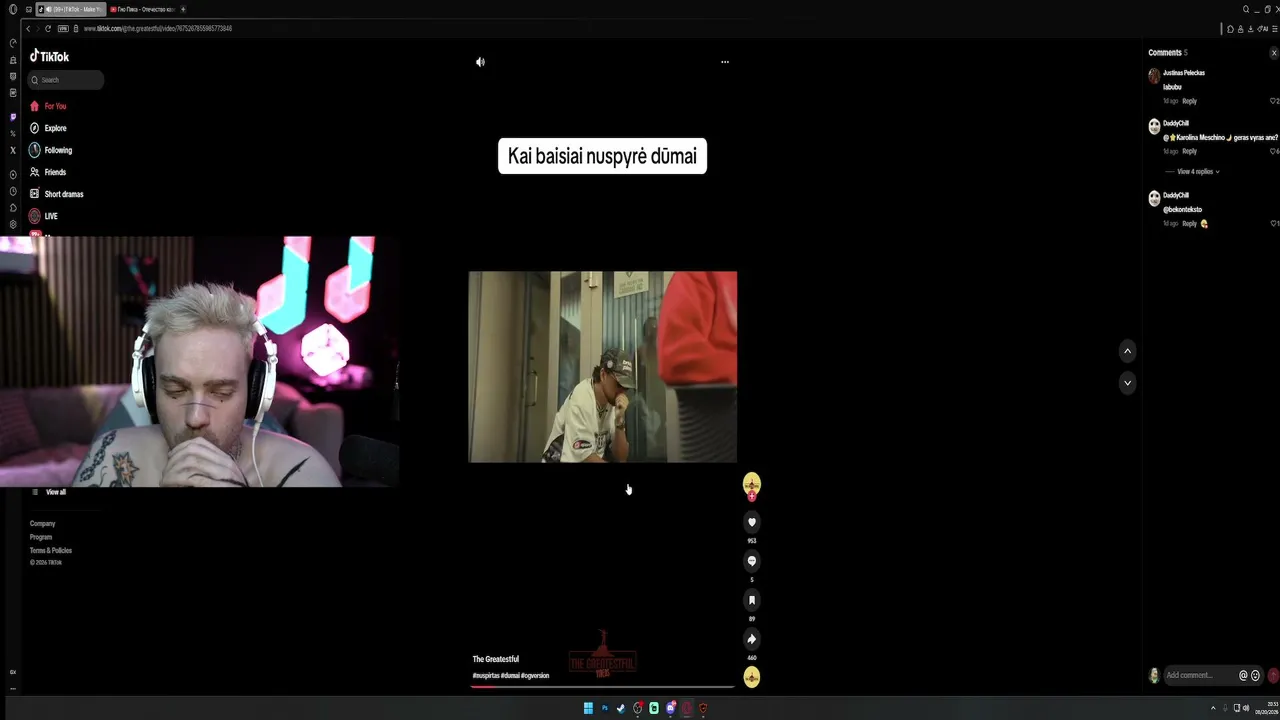
Task: Open the Company footer link
Action: coord(42,524)
